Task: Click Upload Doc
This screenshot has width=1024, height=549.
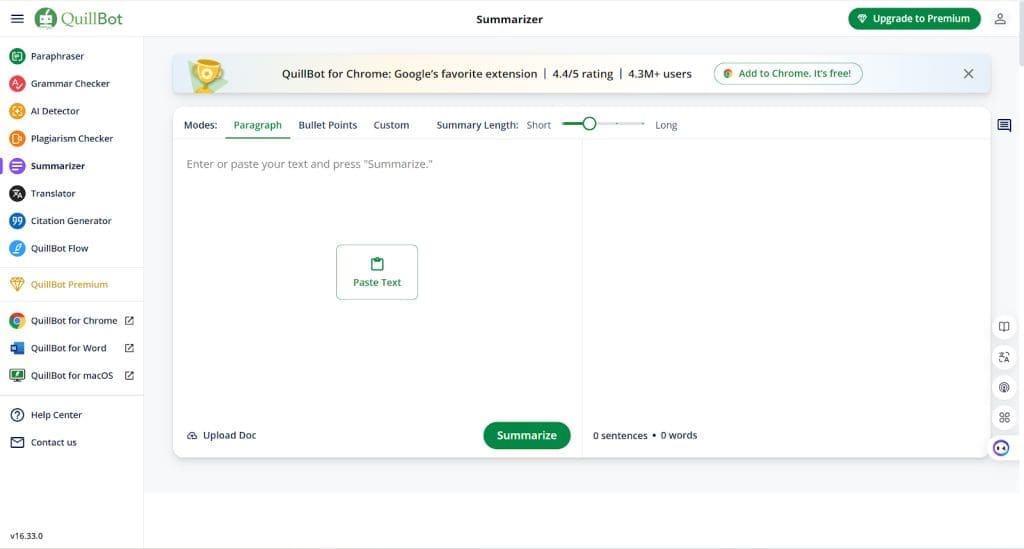Action: tap(221, 435)
